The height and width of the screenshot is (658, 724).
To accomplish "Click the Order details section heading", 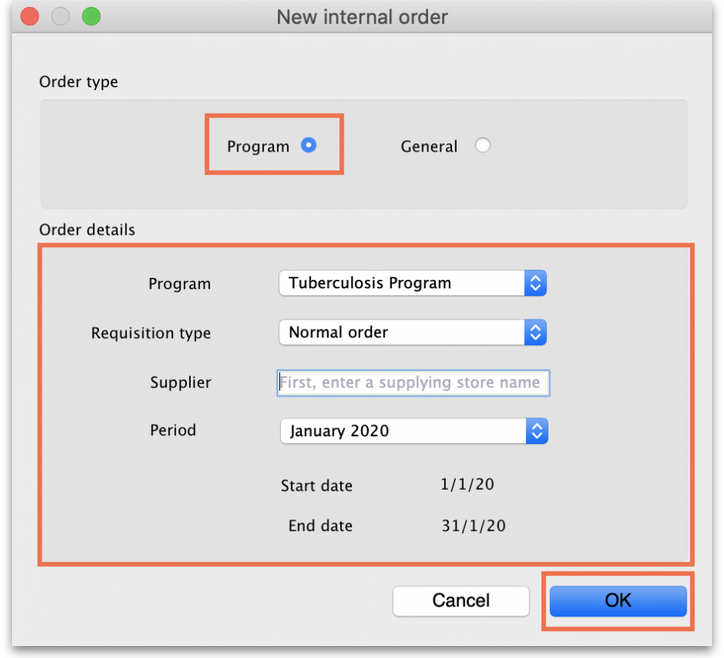I will 87,229.
